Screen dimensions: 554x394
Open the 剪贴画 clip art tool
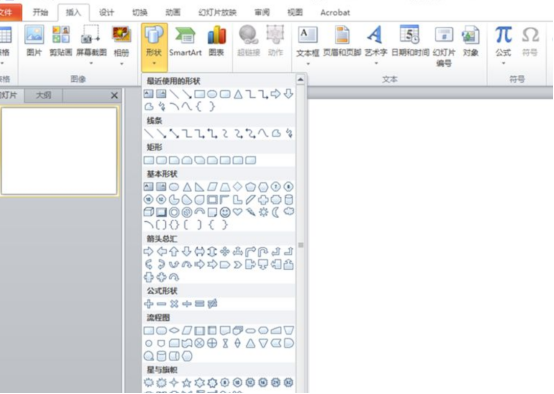[x=61, y=42]
